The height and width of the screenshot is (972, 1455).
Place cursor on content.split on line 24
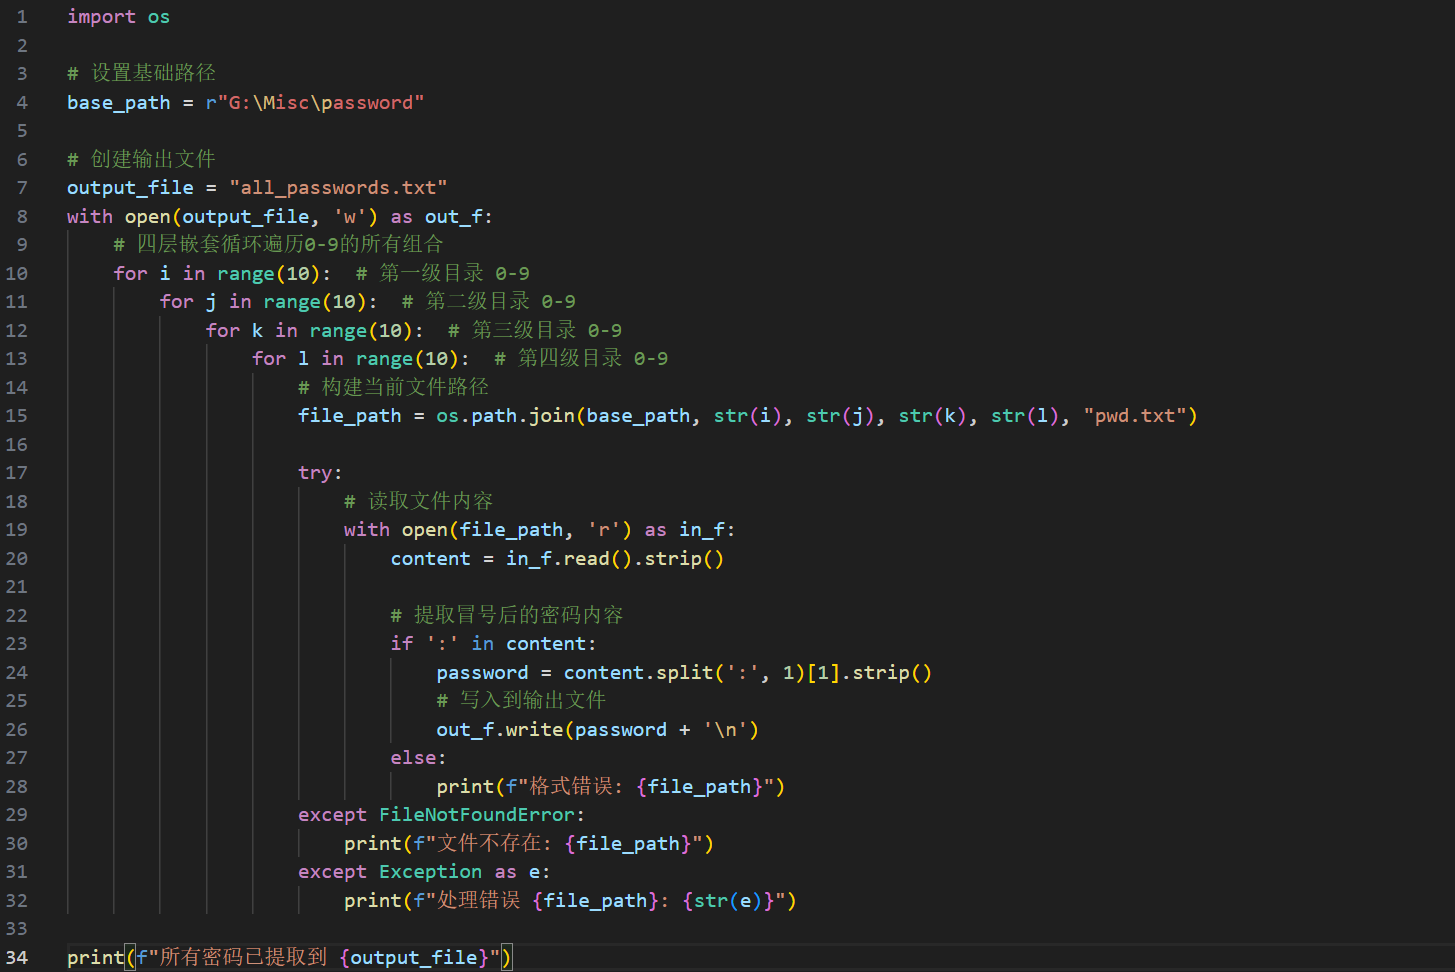click(638, 673)
